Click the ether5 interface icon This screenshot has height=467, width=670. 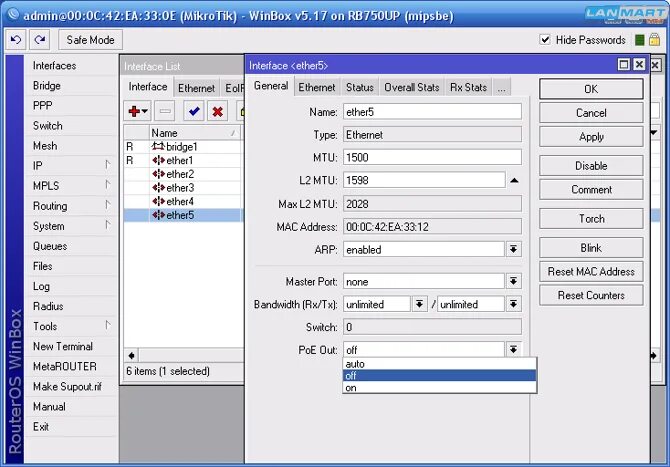[158, 215]
